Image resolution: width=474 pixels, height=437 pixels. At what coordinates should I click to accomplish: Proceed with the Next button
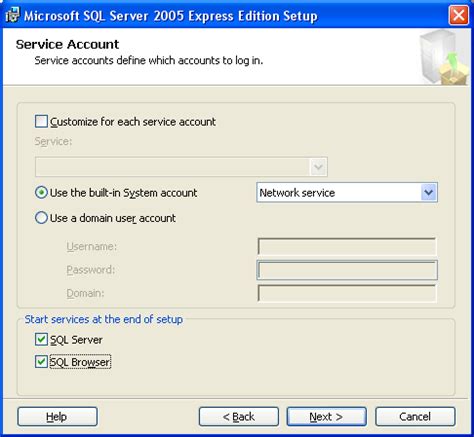[x=326, y=416]
